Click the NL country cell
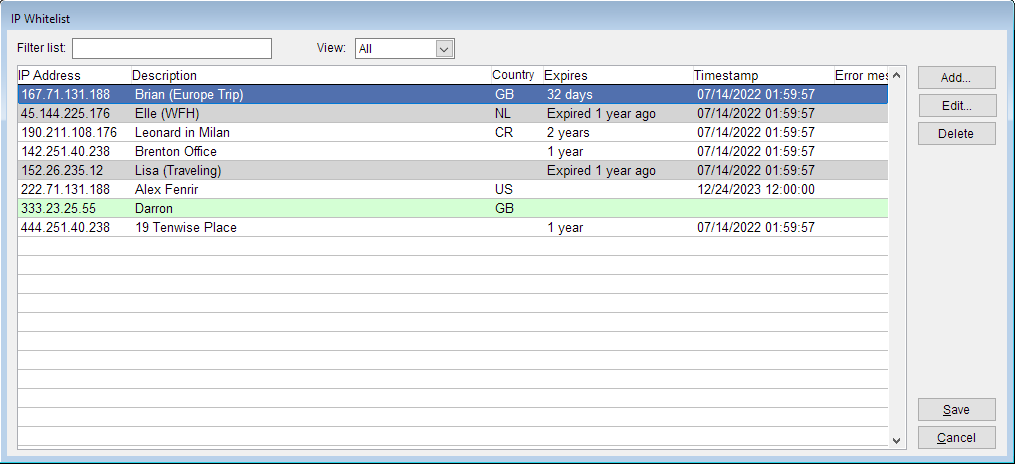The image size is (1015, 464). click(x=503, y=114)
